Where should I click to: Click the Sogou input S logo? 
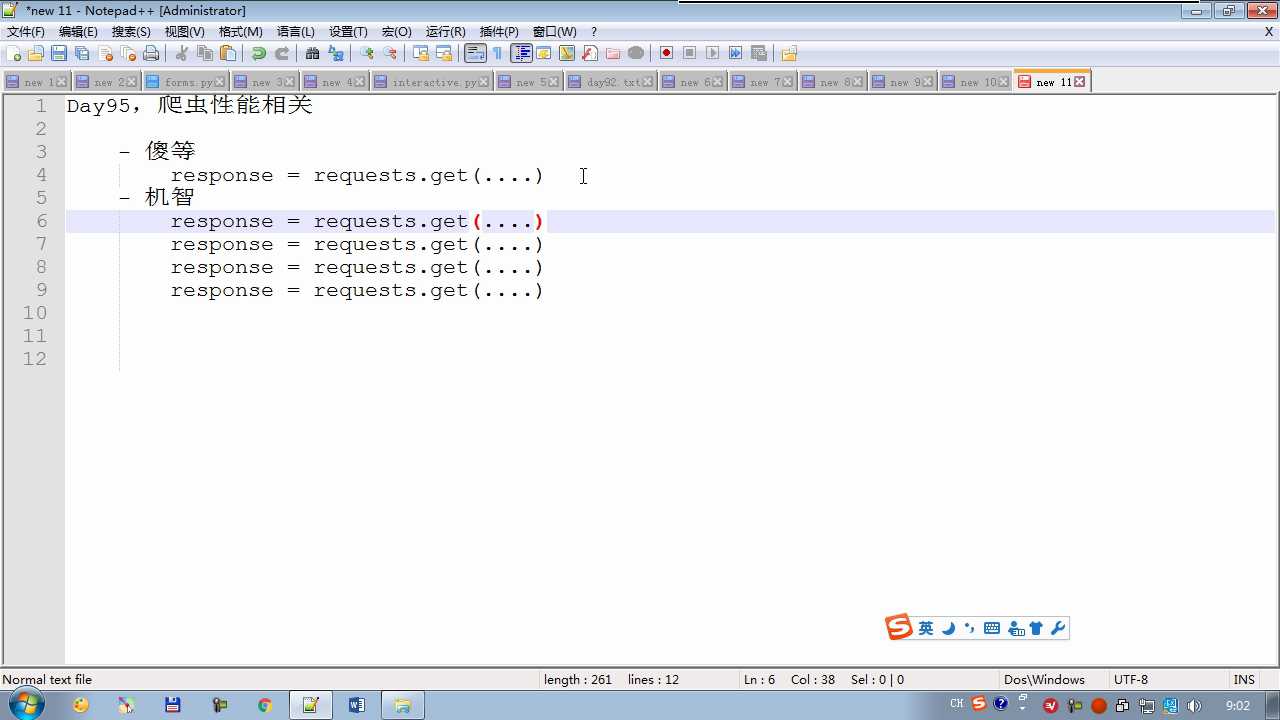click(x=899, y=627)
